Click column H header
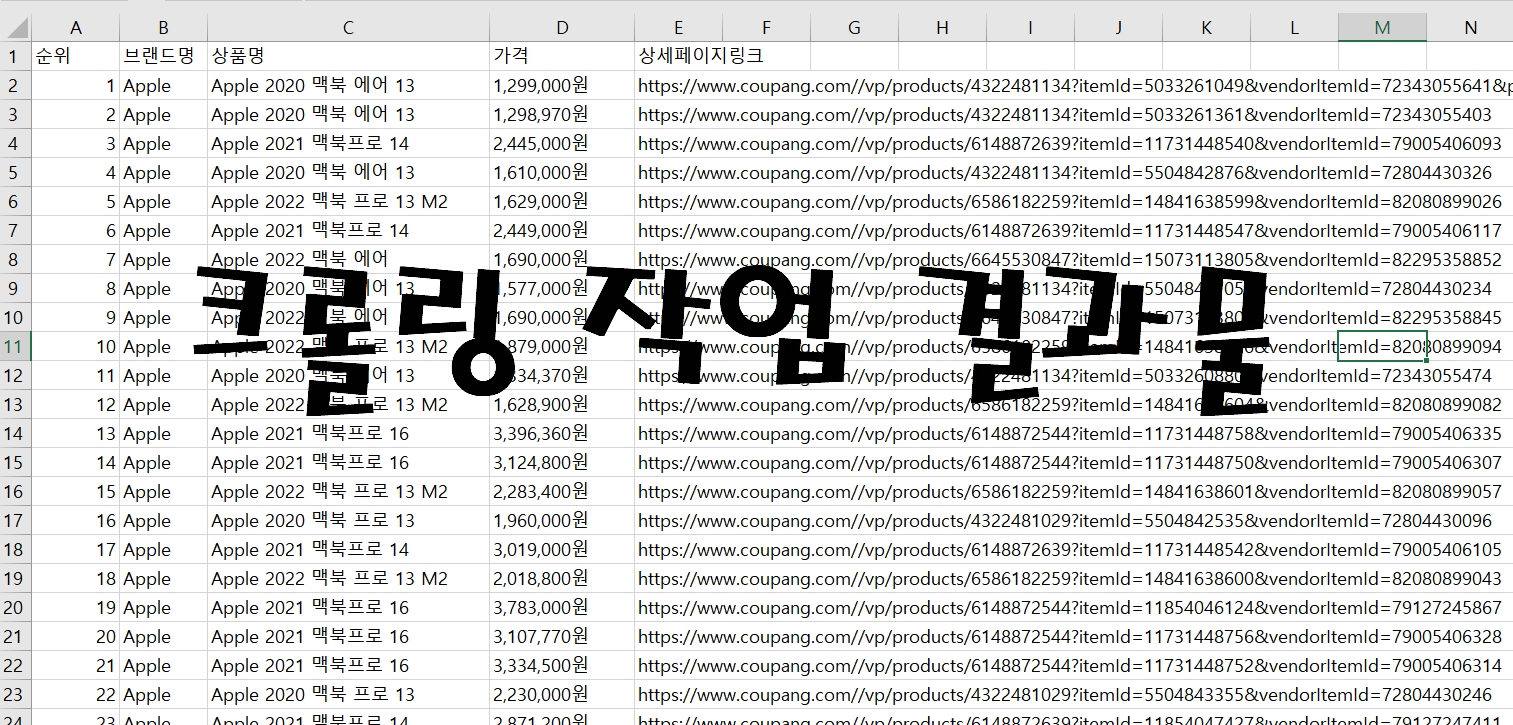 point(942,28)
